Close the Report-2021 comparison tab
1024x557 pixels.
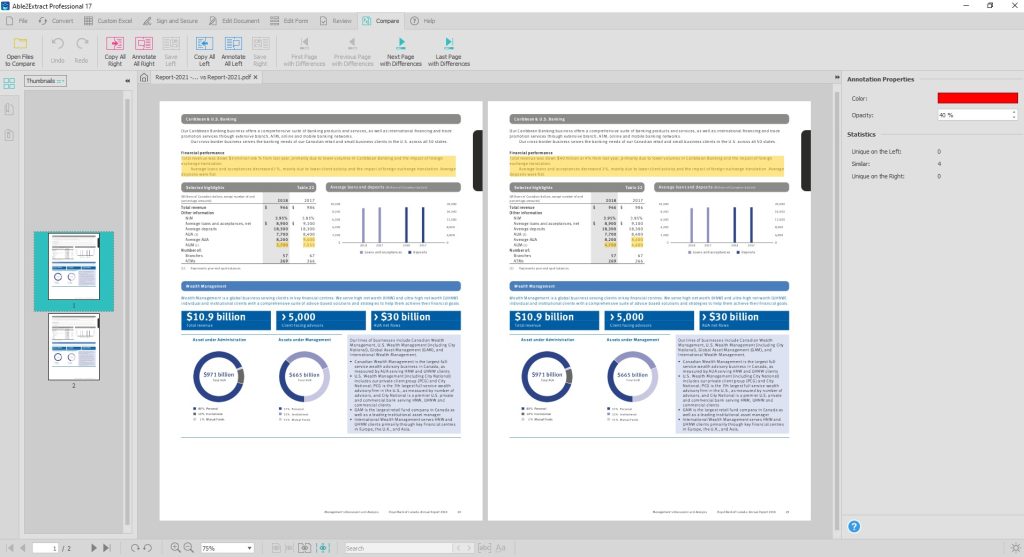(255, 77)
